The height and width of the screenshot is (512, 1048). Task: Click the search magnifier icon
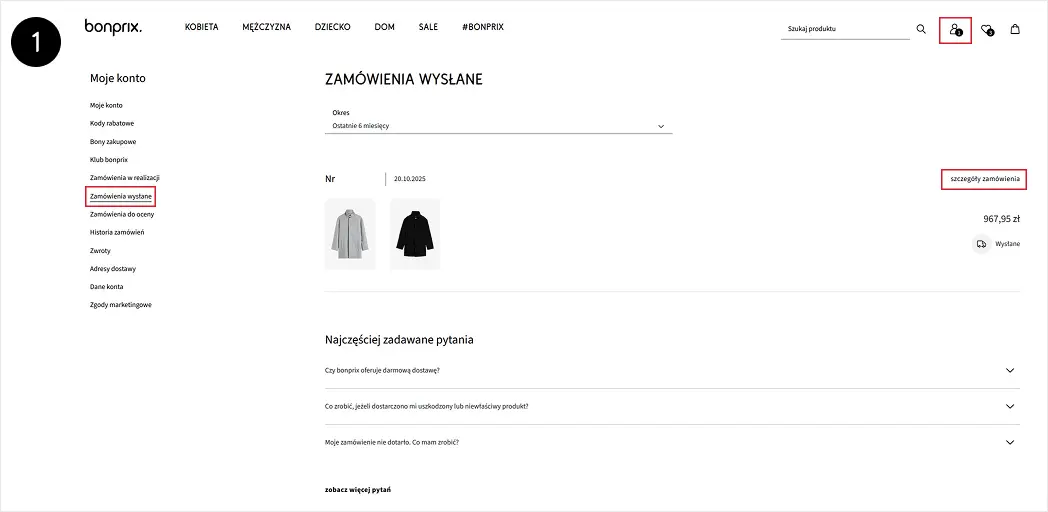pos(921,29)
